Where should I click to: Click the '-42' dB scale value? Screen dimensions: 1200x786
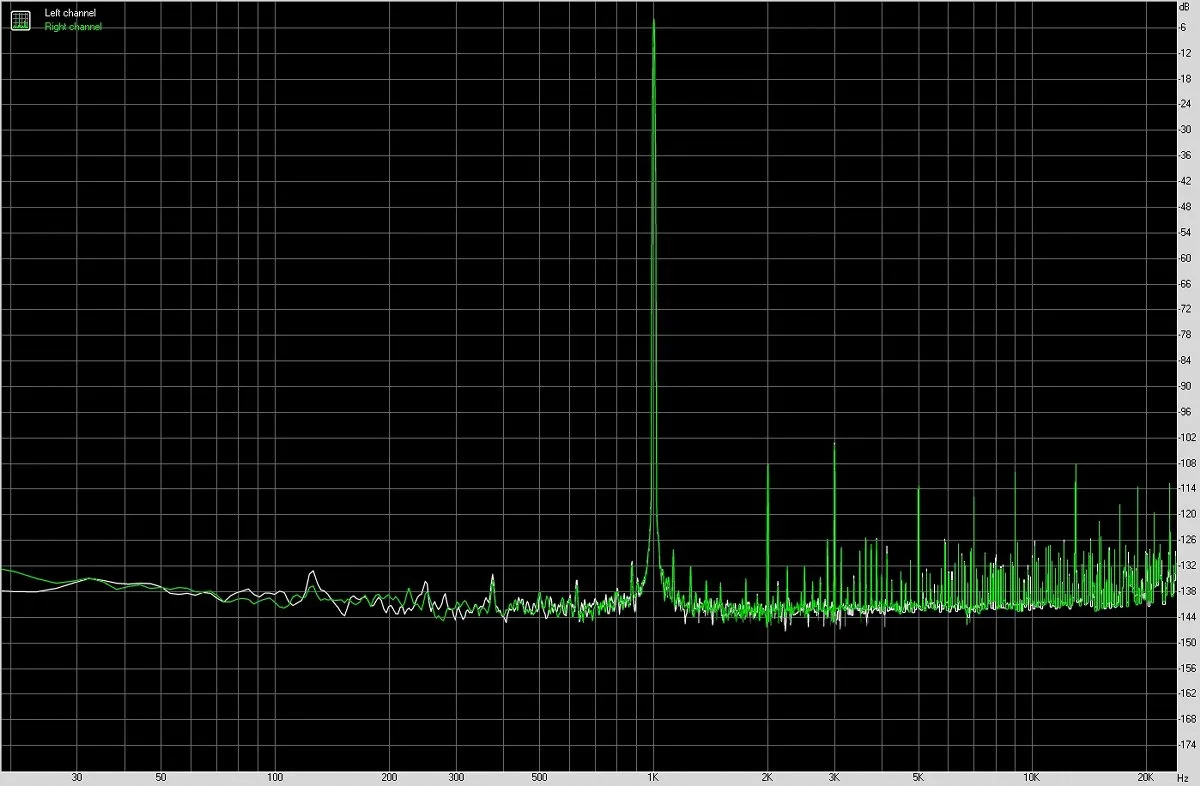[1184, 181]
